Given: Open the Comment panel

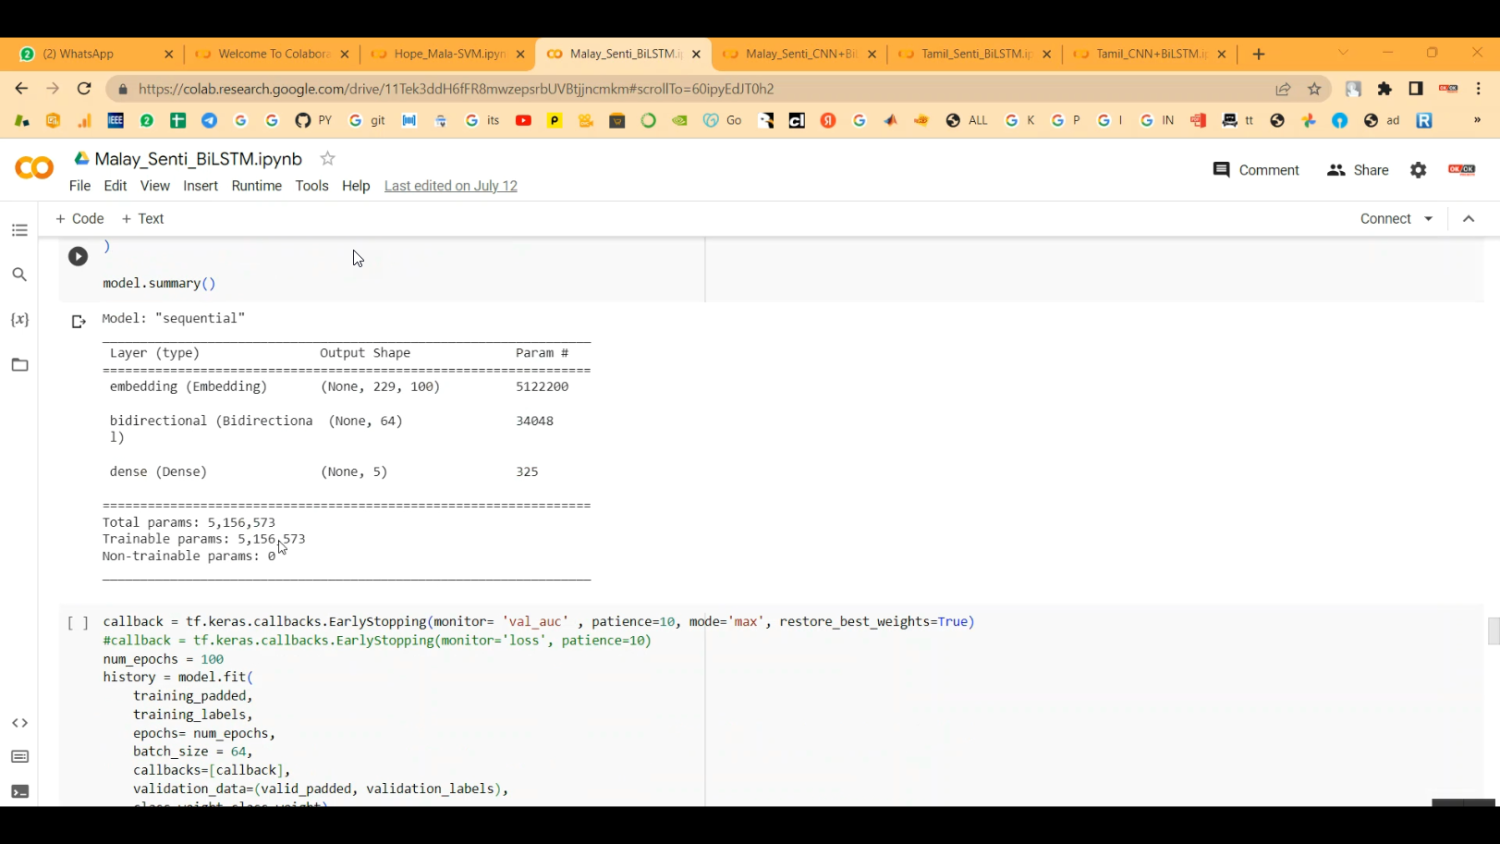Looking at the screenshot, I should click(1256, 170).
